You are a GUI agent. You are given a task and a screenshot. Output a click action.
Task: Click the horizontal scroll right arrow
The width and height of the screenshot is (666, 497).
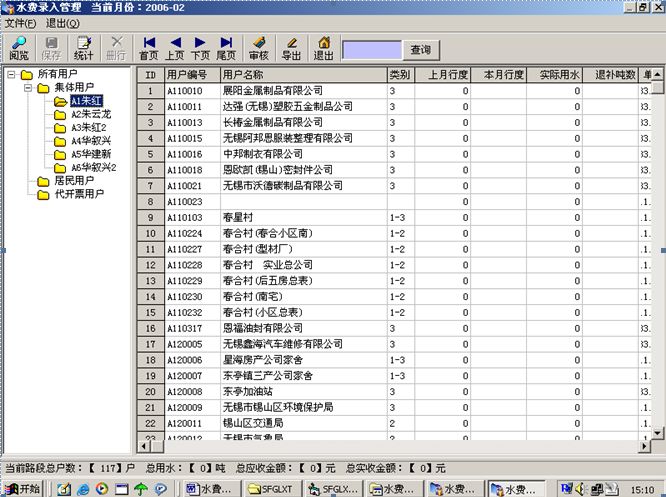click(644, 446)
